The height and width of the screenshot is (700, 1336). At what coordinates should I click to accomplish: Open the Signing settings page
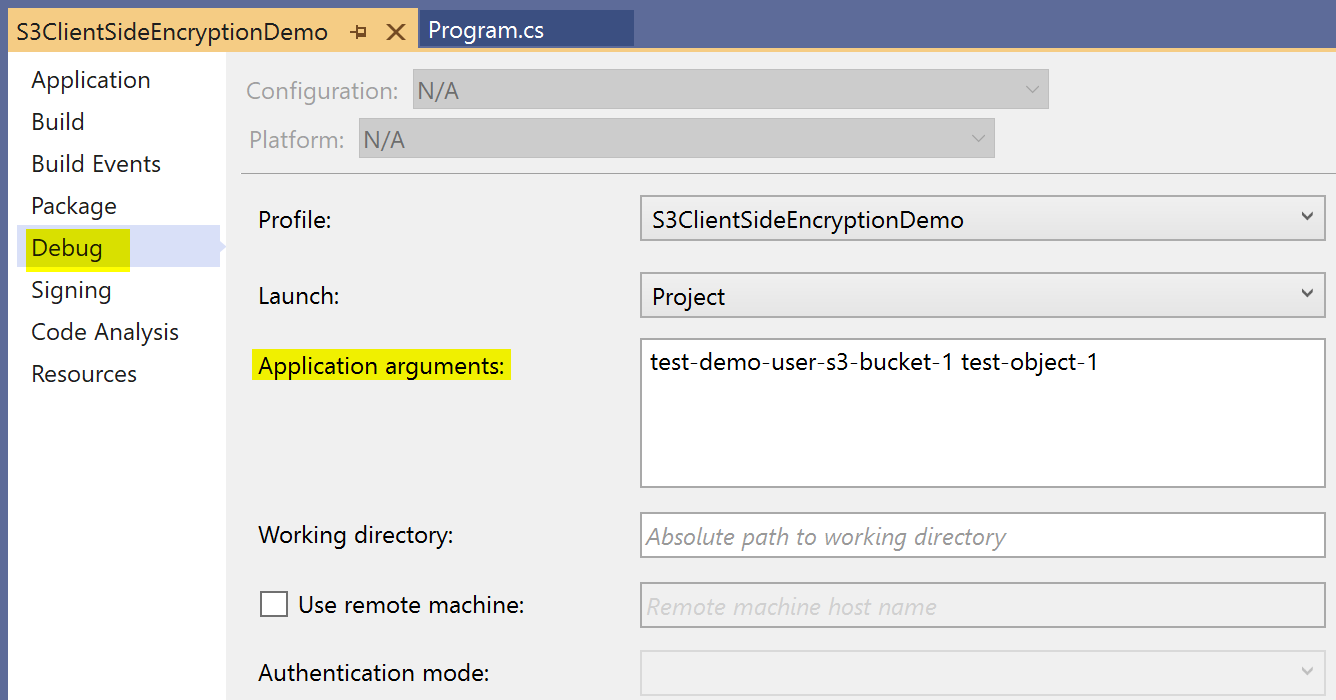71,290
